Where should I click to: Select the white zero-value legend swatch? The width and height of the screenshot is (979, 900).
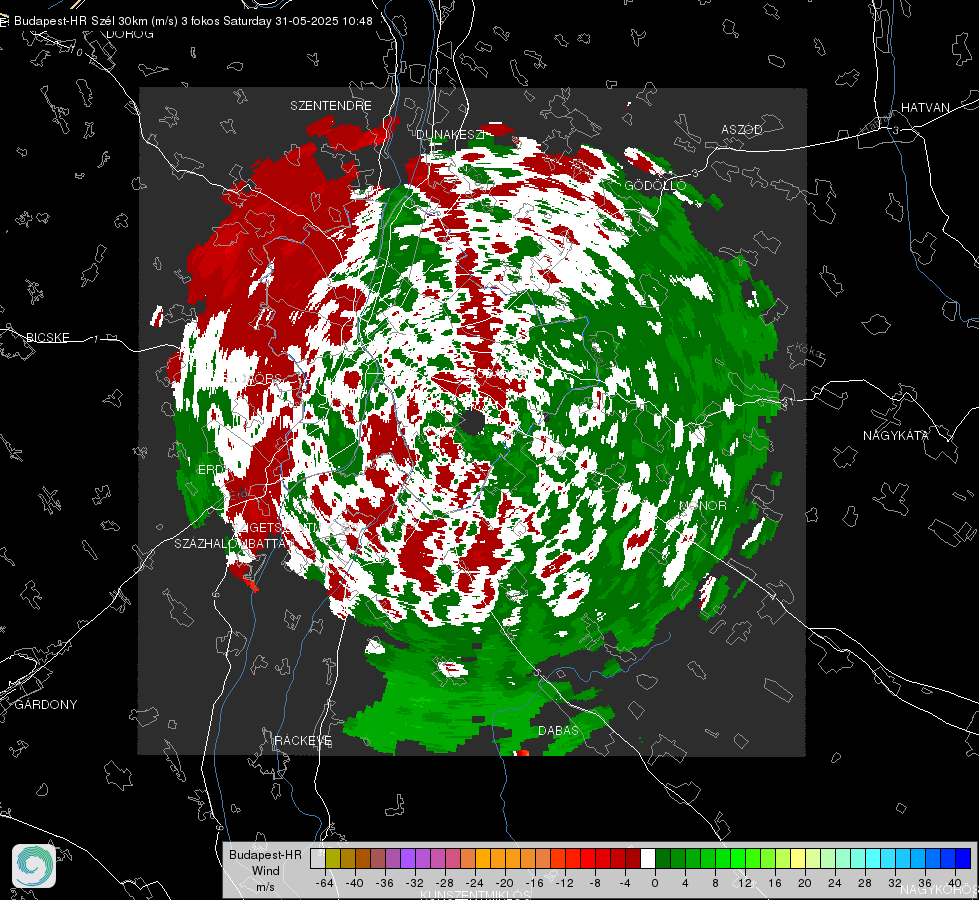point(648,858)
